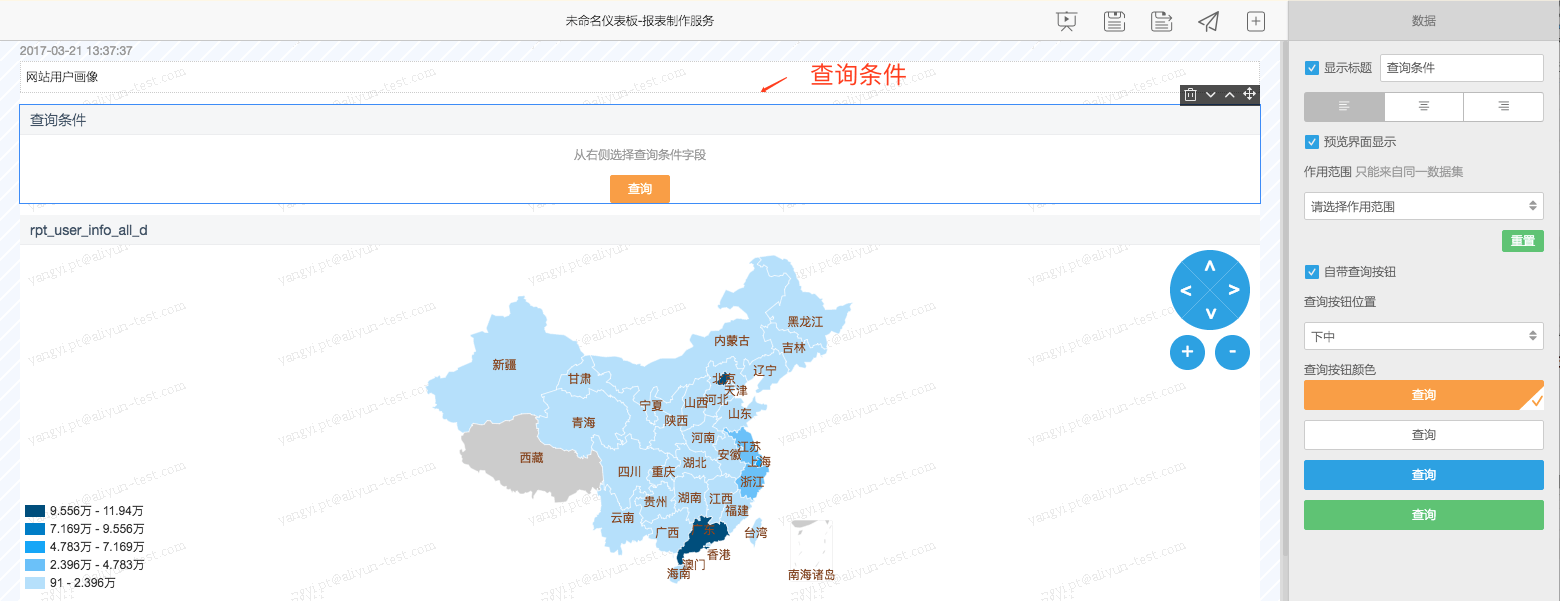Open the 下中 button position dropdown
The image size is (1560, 601).
pos(1422,336)
